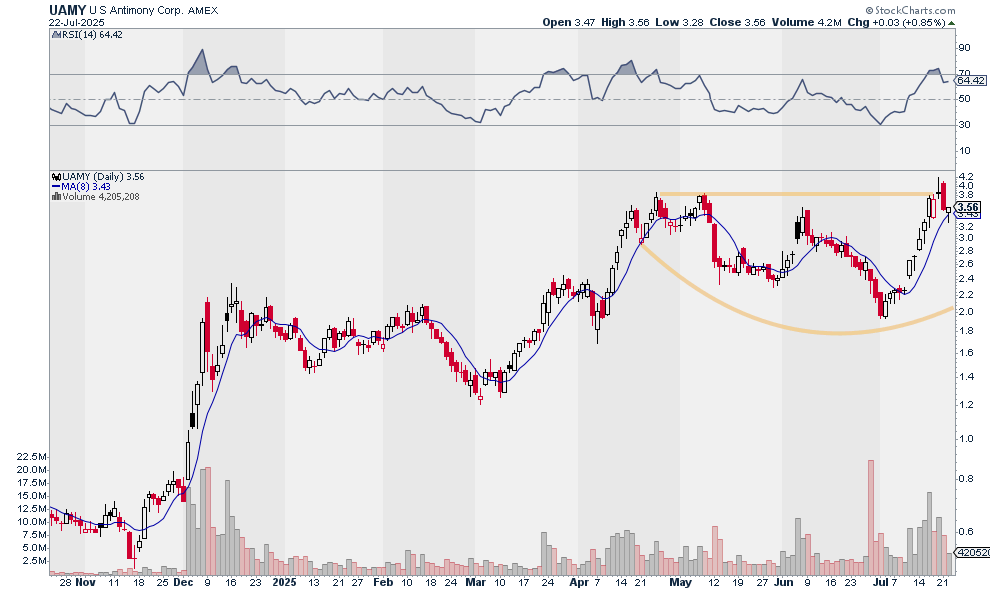Image resolution: width=990 pixels, height=591 pixels.
Task: Click the RSI axis label 50
Action: [x=964, y=99]
